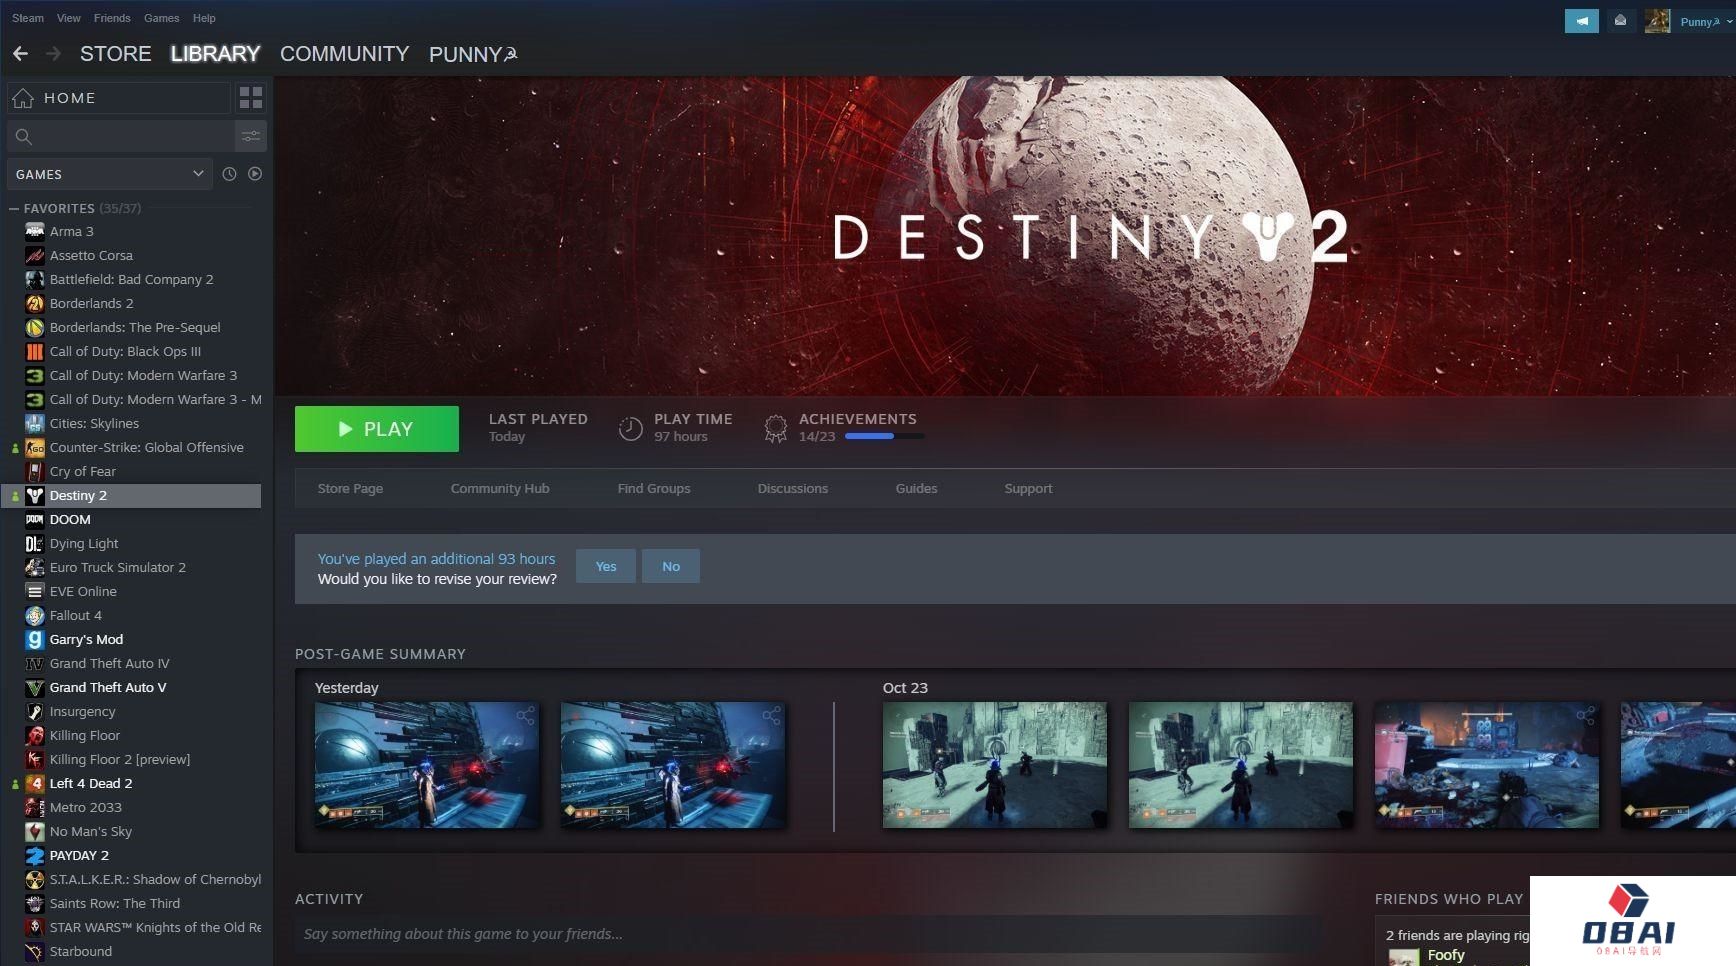
Task: Click the green PLAY button
Action: tap(377, 429)
